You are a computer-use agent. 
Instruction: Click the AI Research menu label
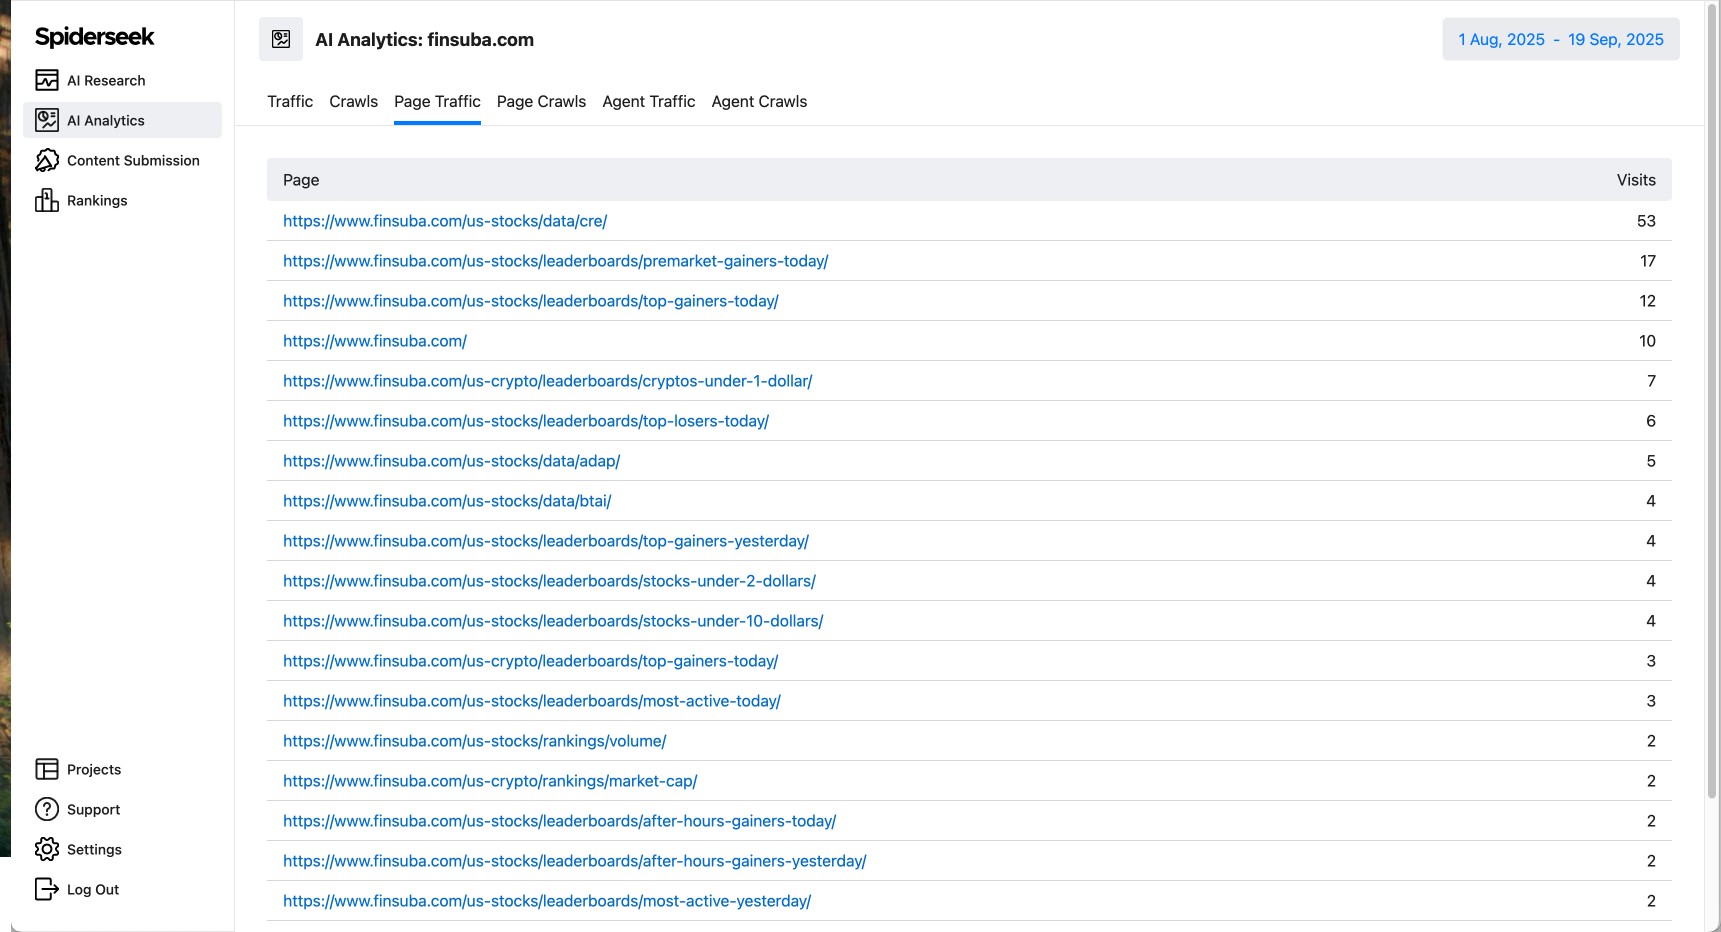tap(106, 80)
